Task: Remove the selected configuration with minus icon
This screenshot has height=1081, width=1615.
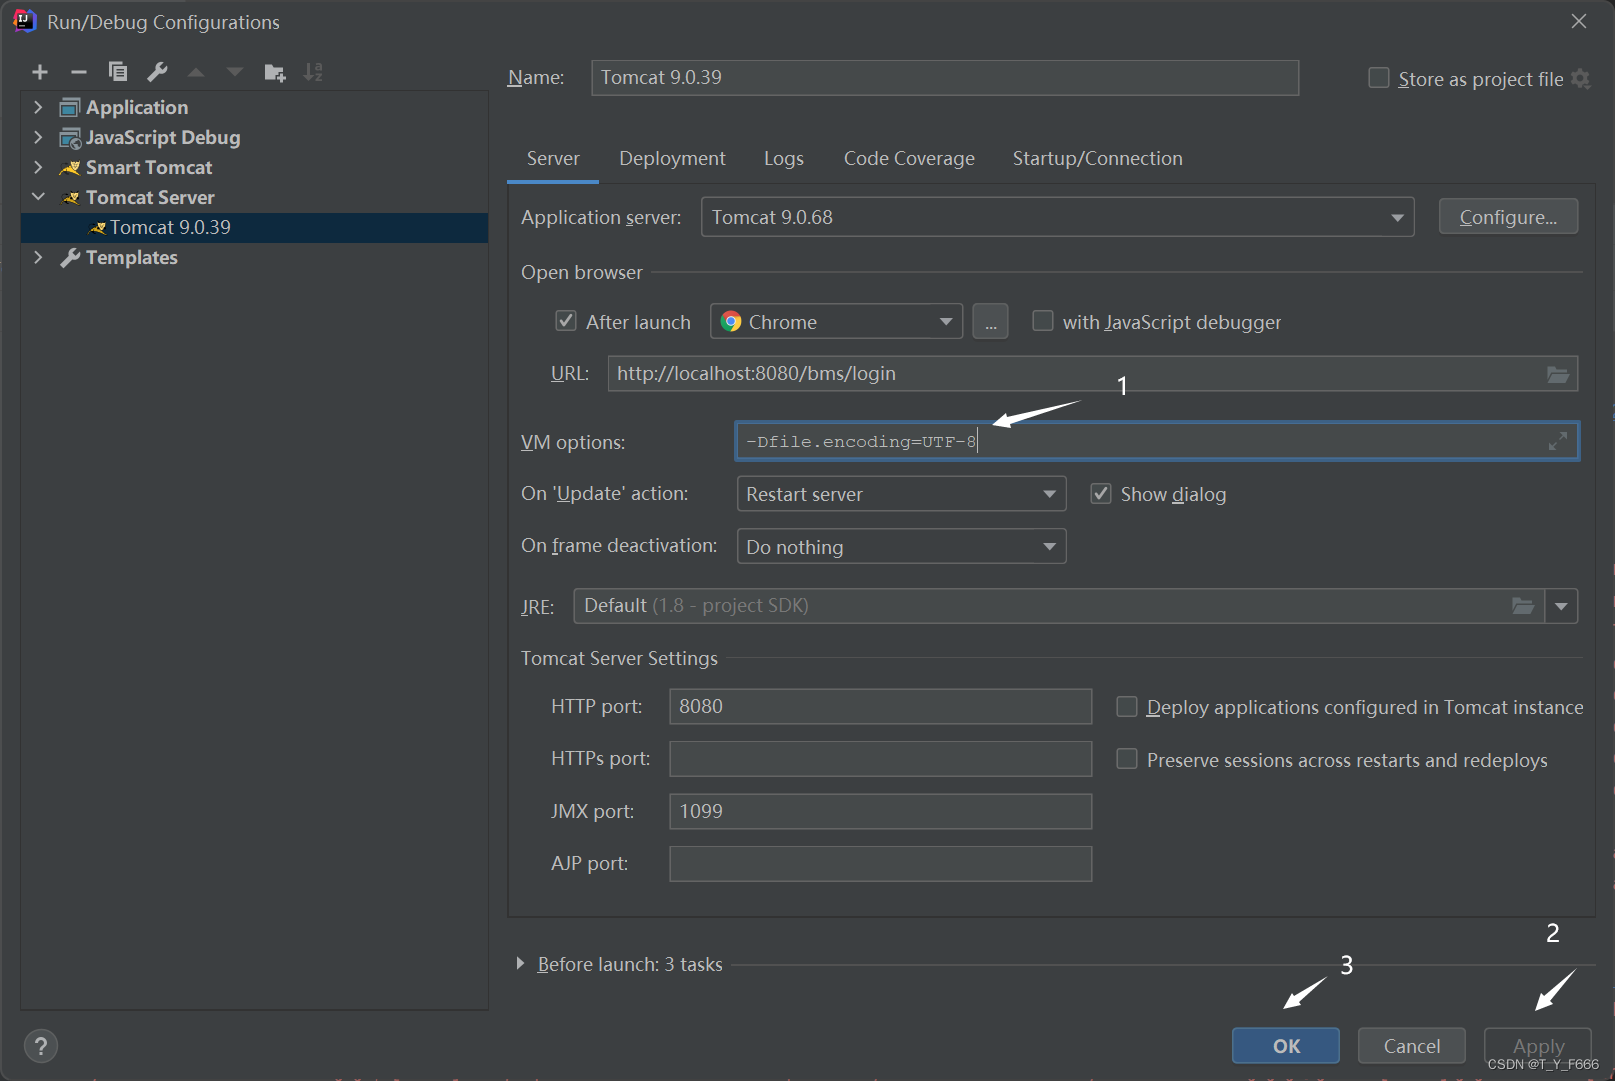Action: (79, 72)
